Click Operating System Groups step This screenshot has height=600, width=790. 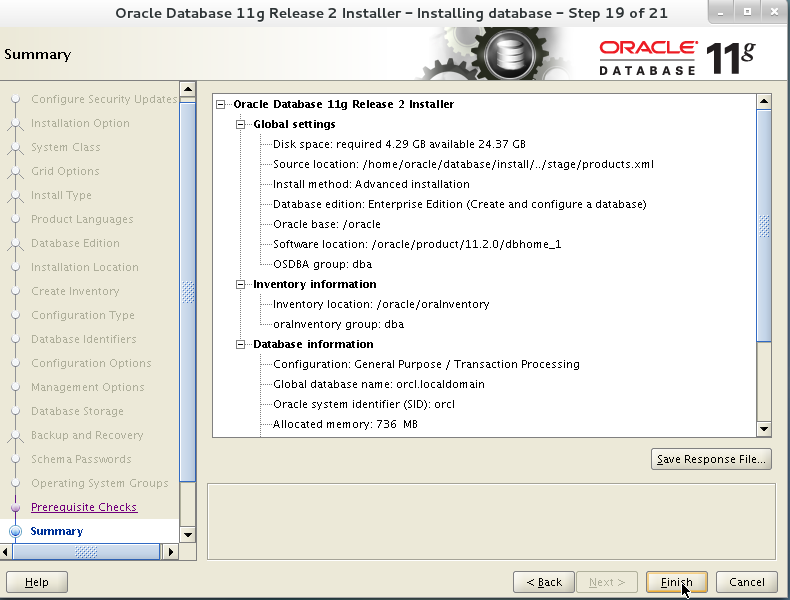pyautogui.click(x=100, y=483)
